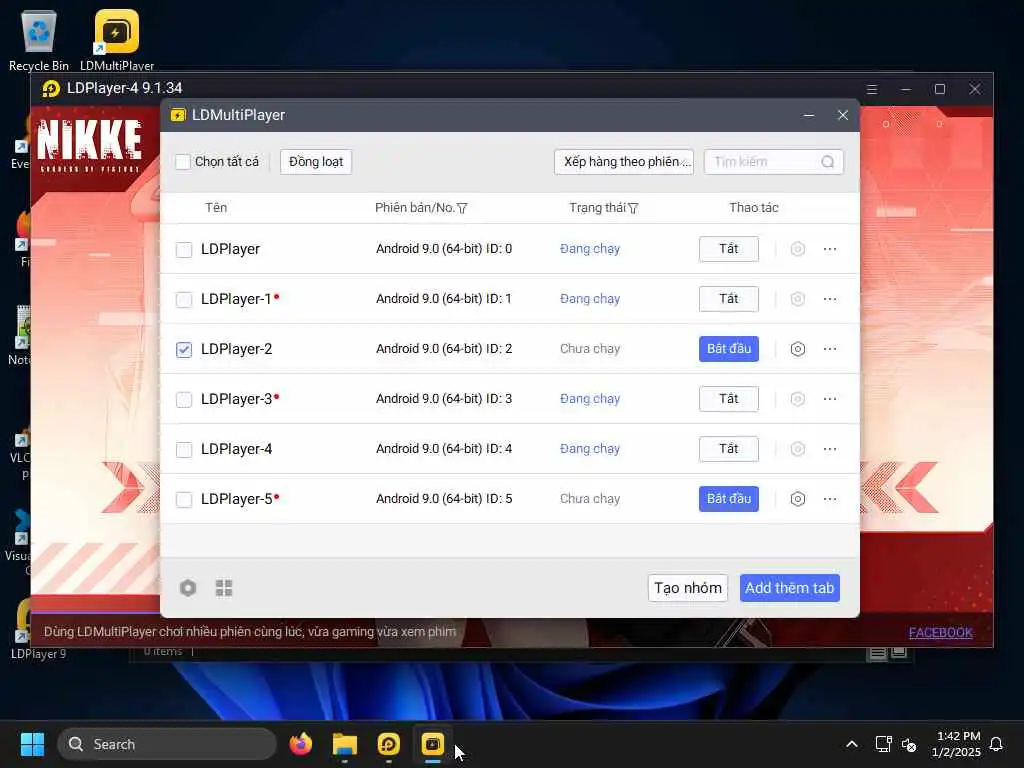Open settings gear for LDPlayer-5 row
1024x768 pixels.
797,499
